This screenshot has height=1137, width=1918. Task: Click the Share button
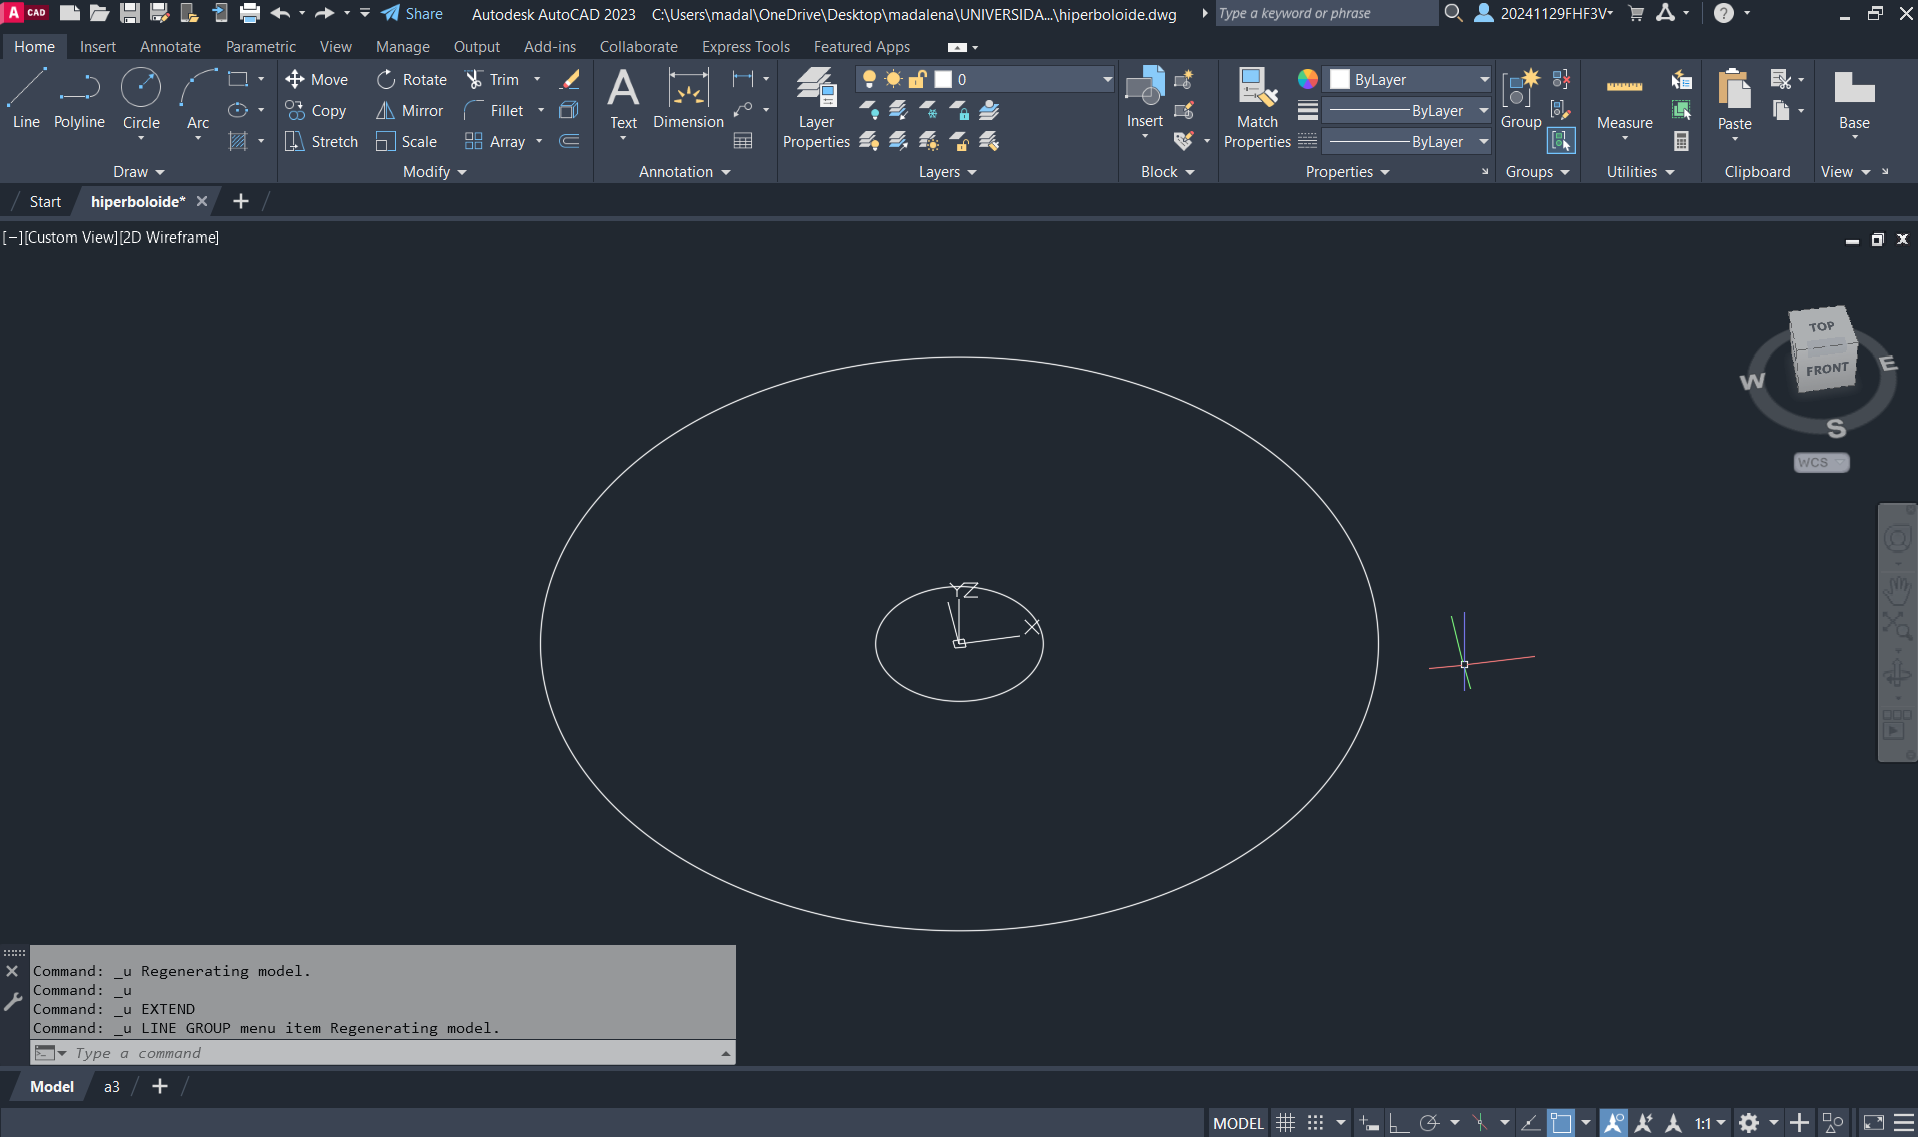pyautogui.click(x=412, y=14)
